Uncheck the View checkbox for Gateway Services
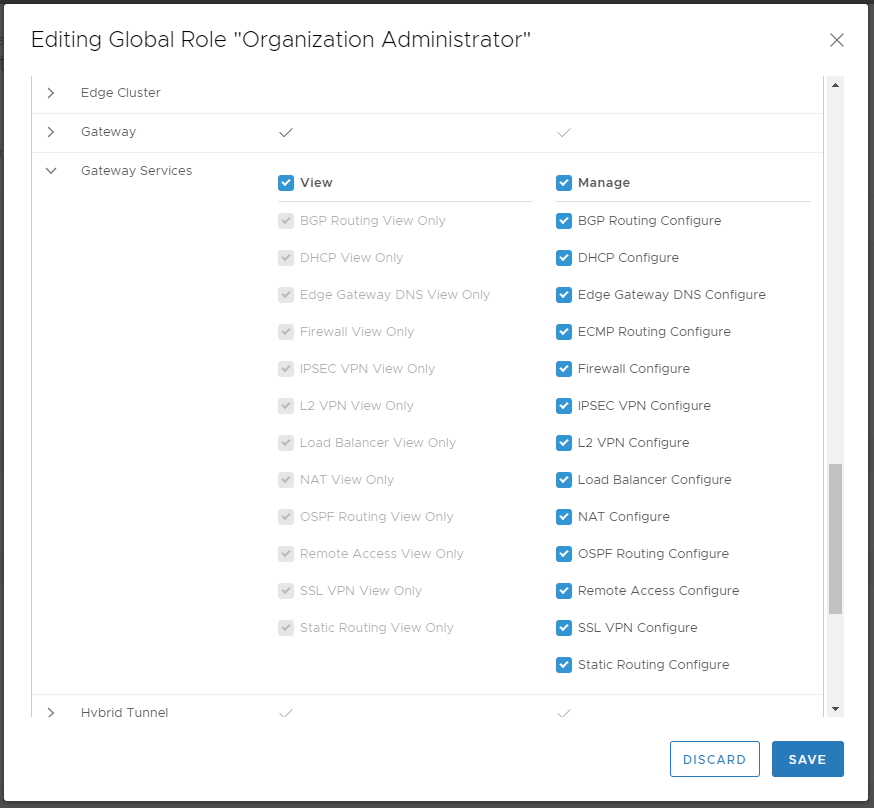 [286, 183]
